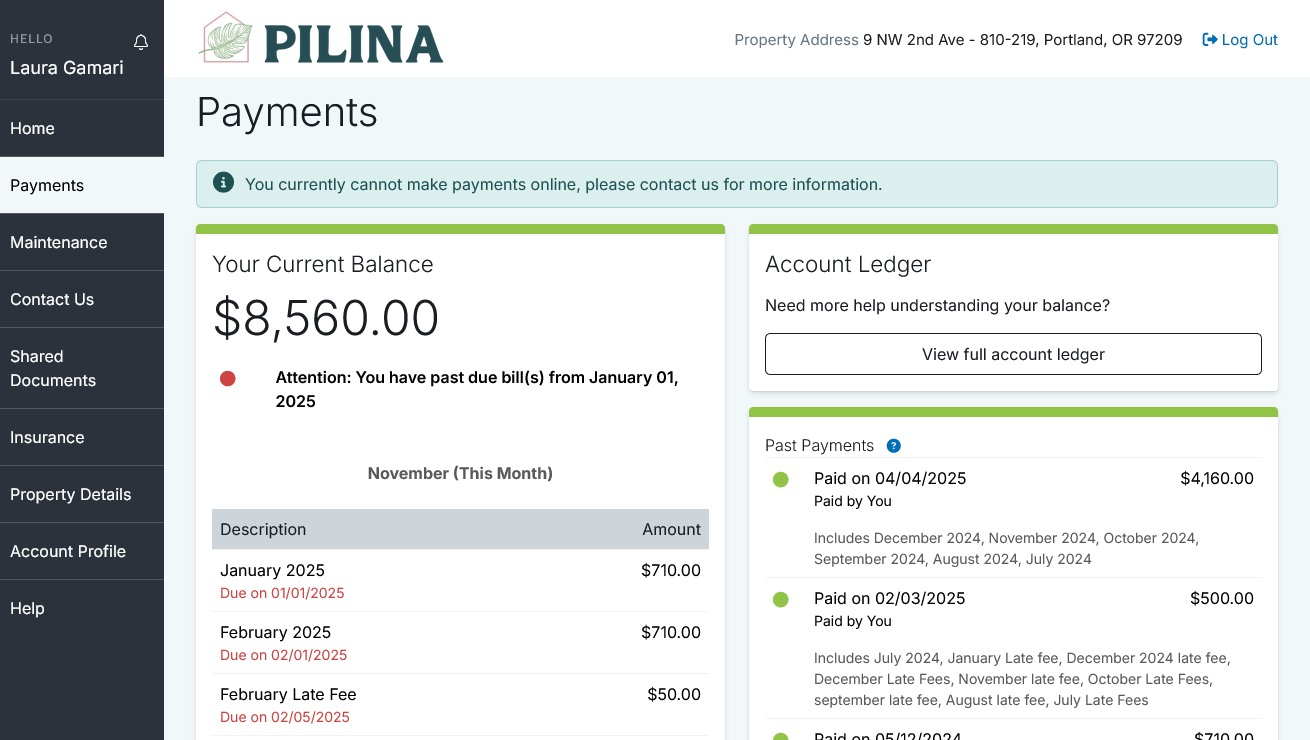Click the green dot beside the 02/03/2025 payment
Screen dimensions: 1310x740
781,600
